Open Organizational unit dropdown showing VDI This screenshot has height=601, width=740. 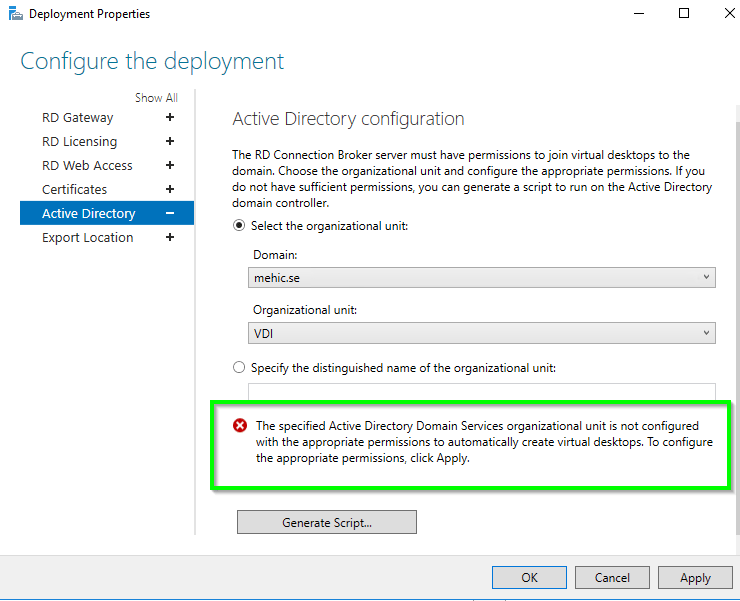481,333
